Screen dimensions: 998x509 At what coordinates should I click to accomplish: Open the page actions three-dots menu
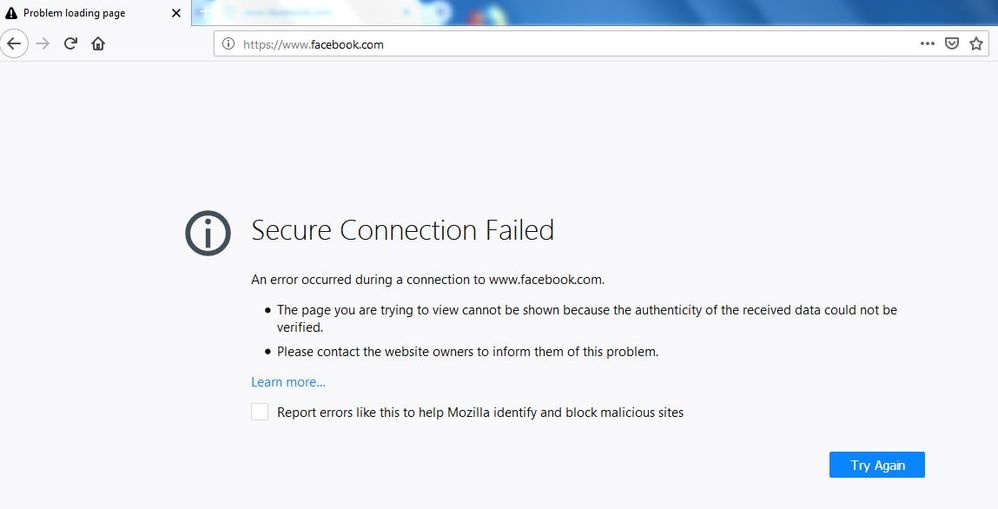[927, 44]
